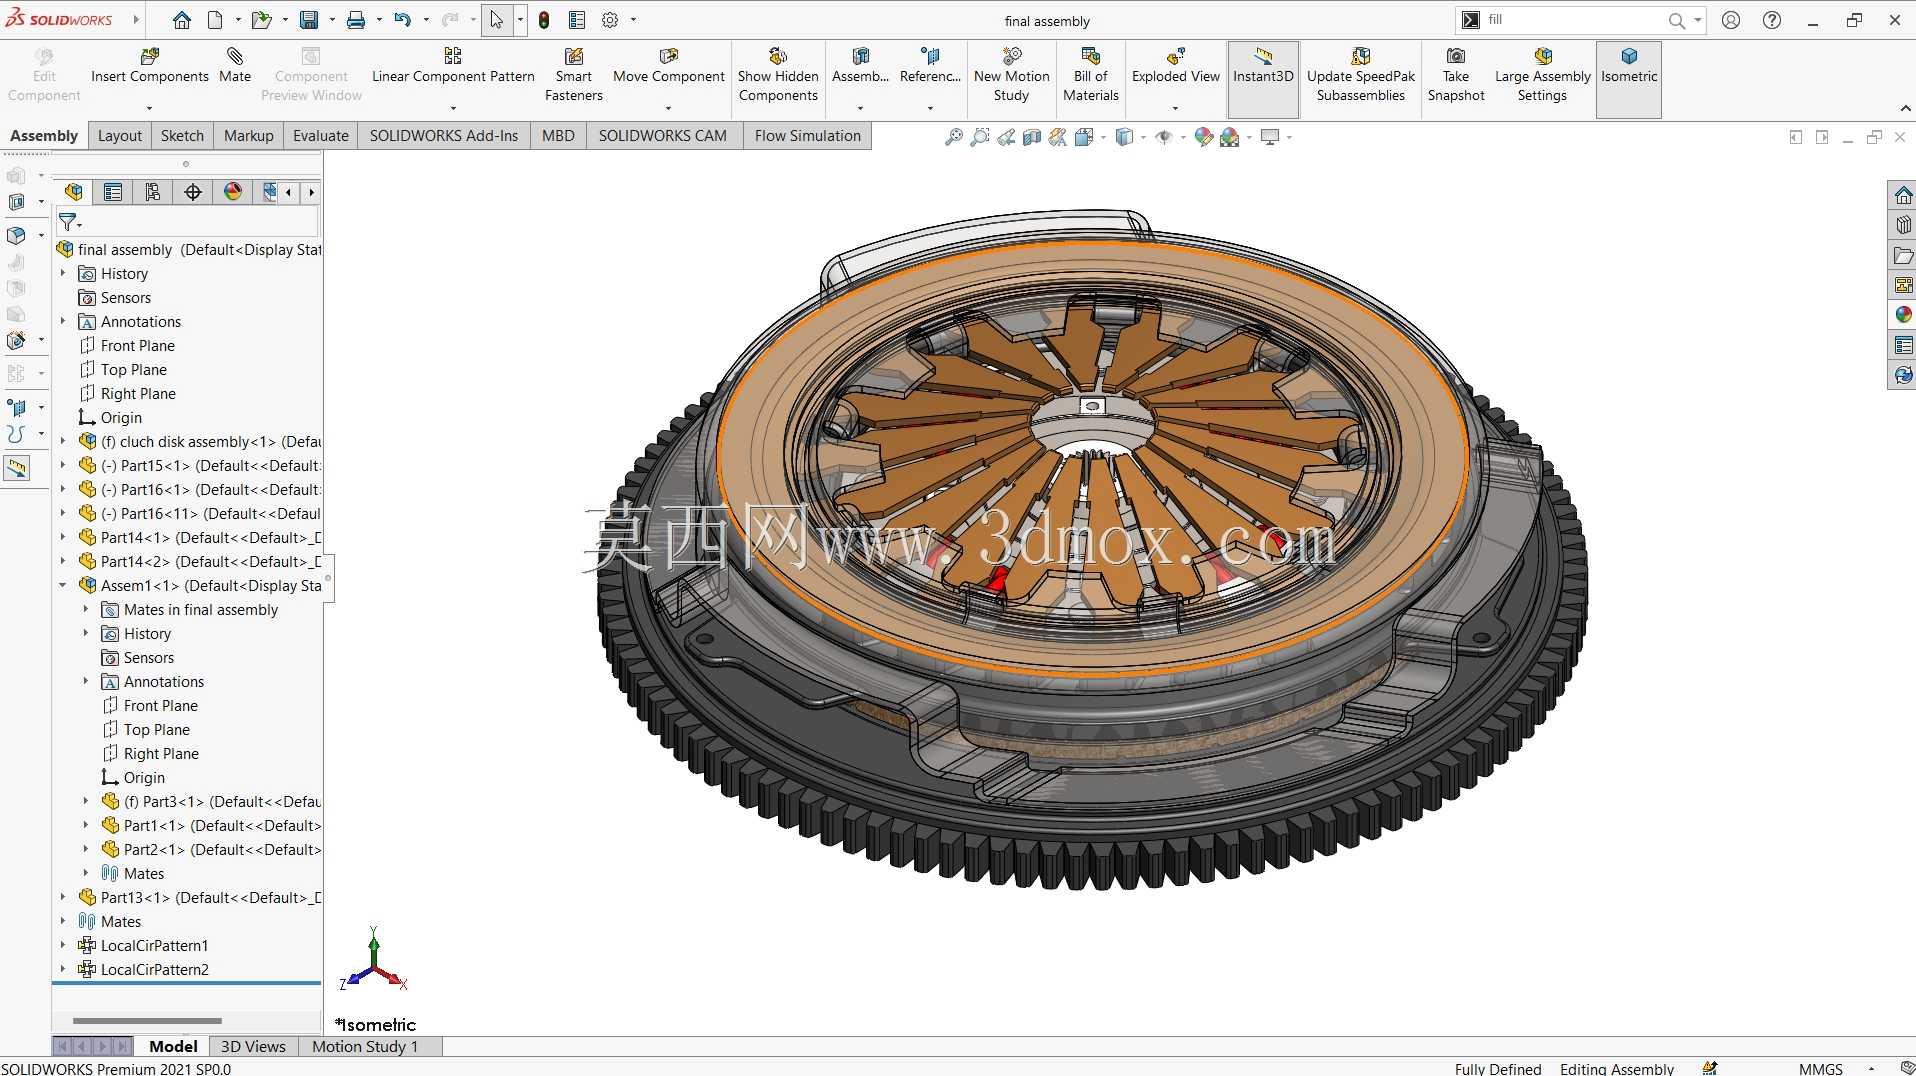Image resolution: width=1916 pixels, height=1076 pixels.
Task: Click the Rebuild traffic light icon
Action: click(544, 20)
